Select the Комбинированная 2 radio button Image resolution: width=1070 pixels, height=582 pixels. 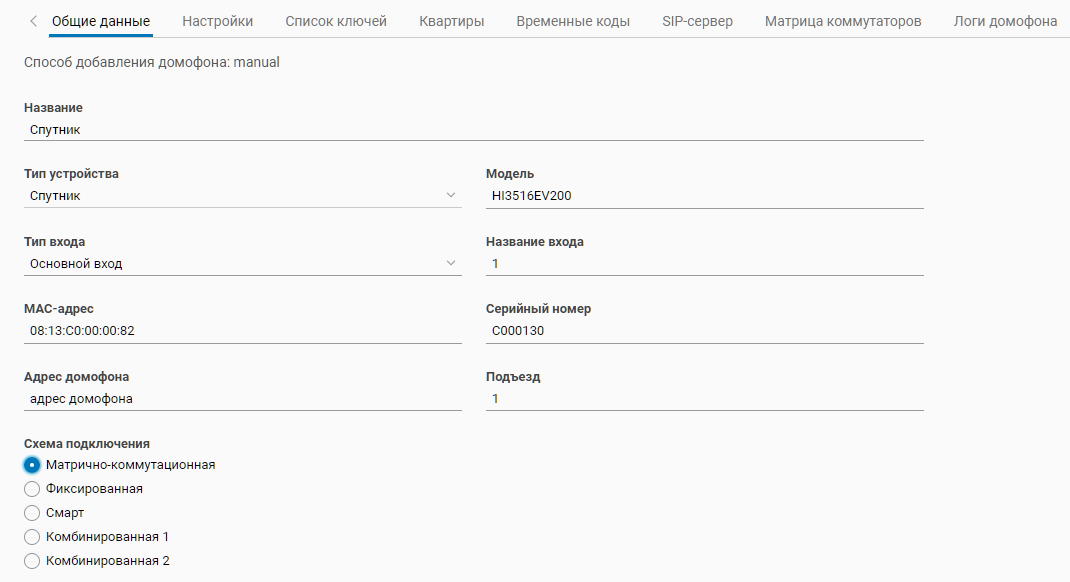pyautogui.click(x=32, y=561)
